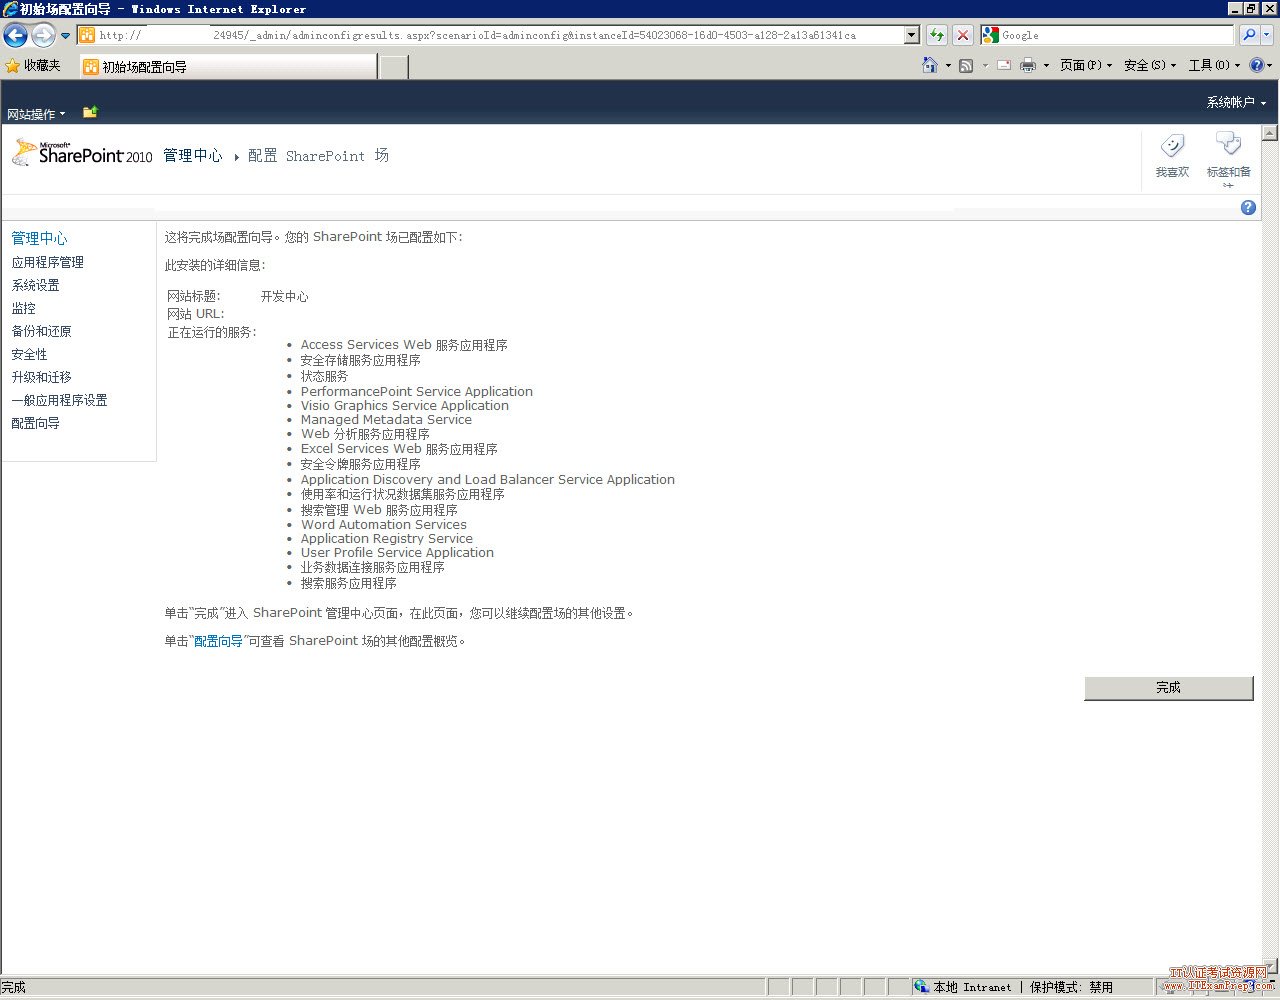Click the magnifier search button

coord(1249,35)
